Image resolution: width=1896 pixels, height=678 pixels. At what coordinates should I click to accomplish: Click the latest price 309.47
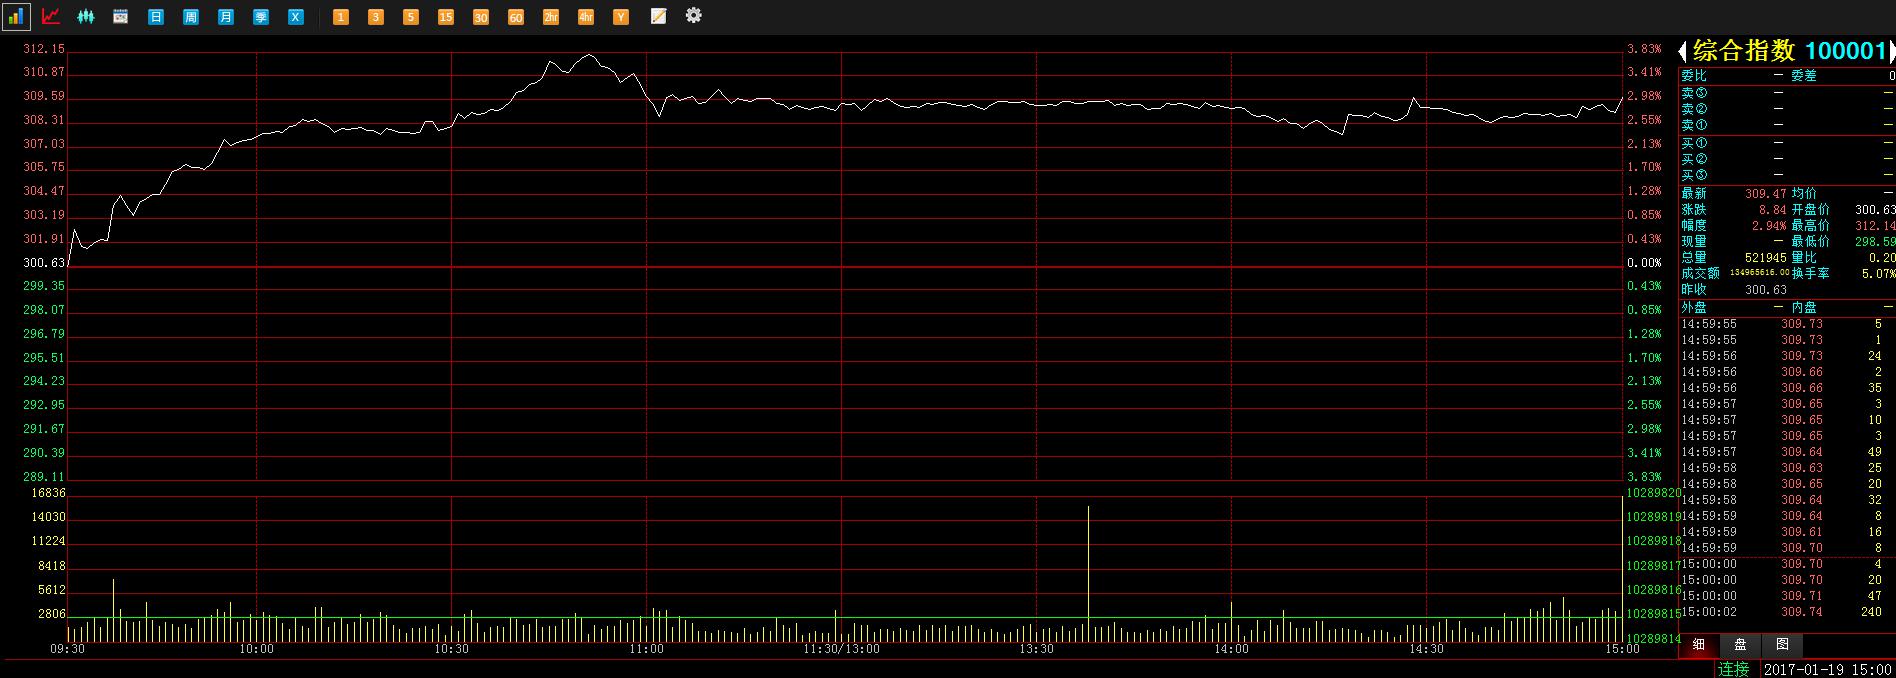coord(1766,194)
